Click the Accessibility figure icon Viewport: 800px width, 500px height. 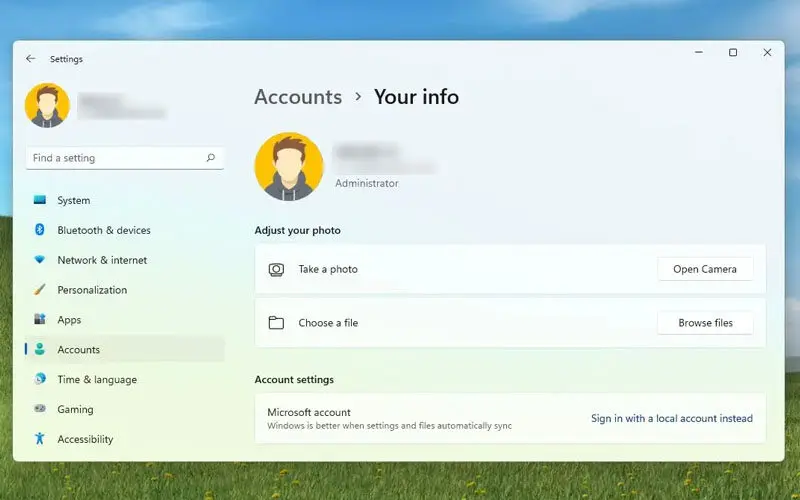click(x=40, y=439)
